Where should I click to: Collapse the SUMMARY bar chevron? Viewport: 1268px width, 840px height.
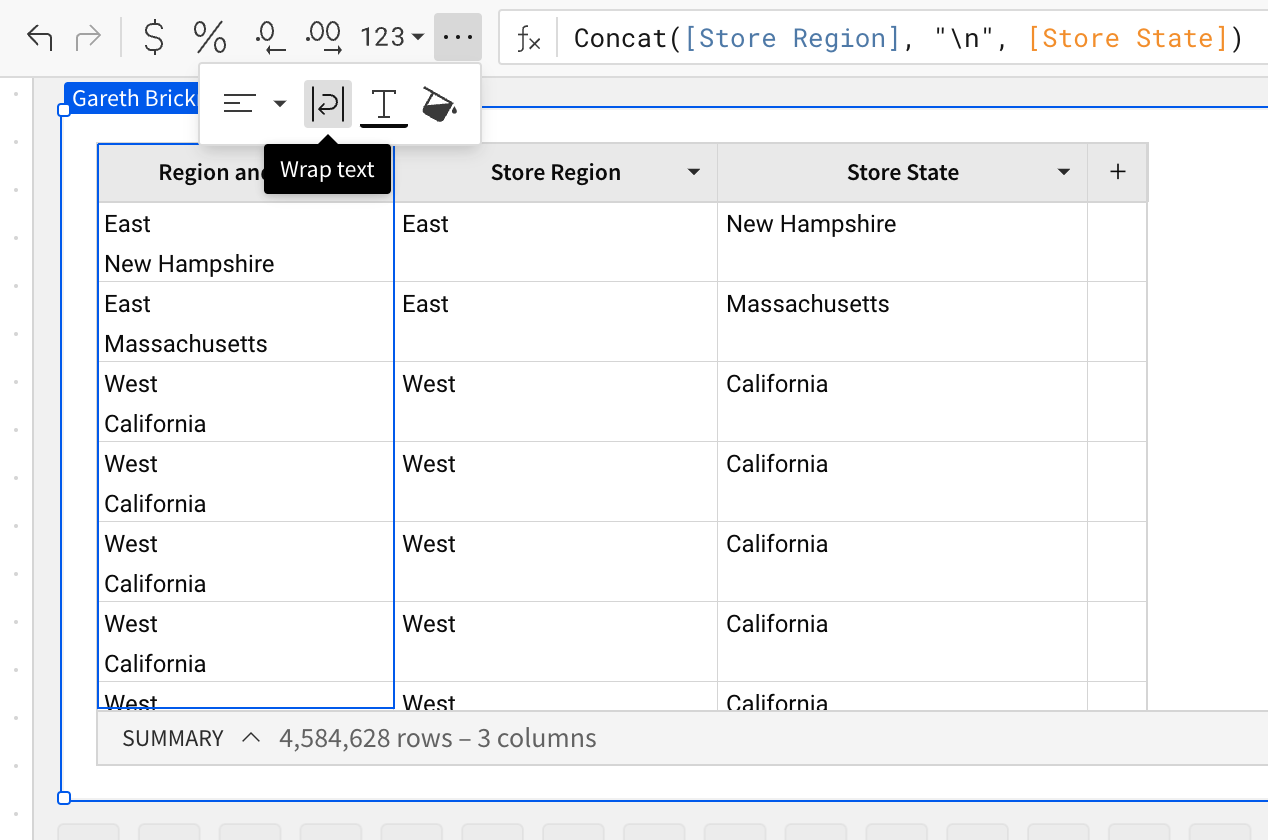[x=251, y=738]
